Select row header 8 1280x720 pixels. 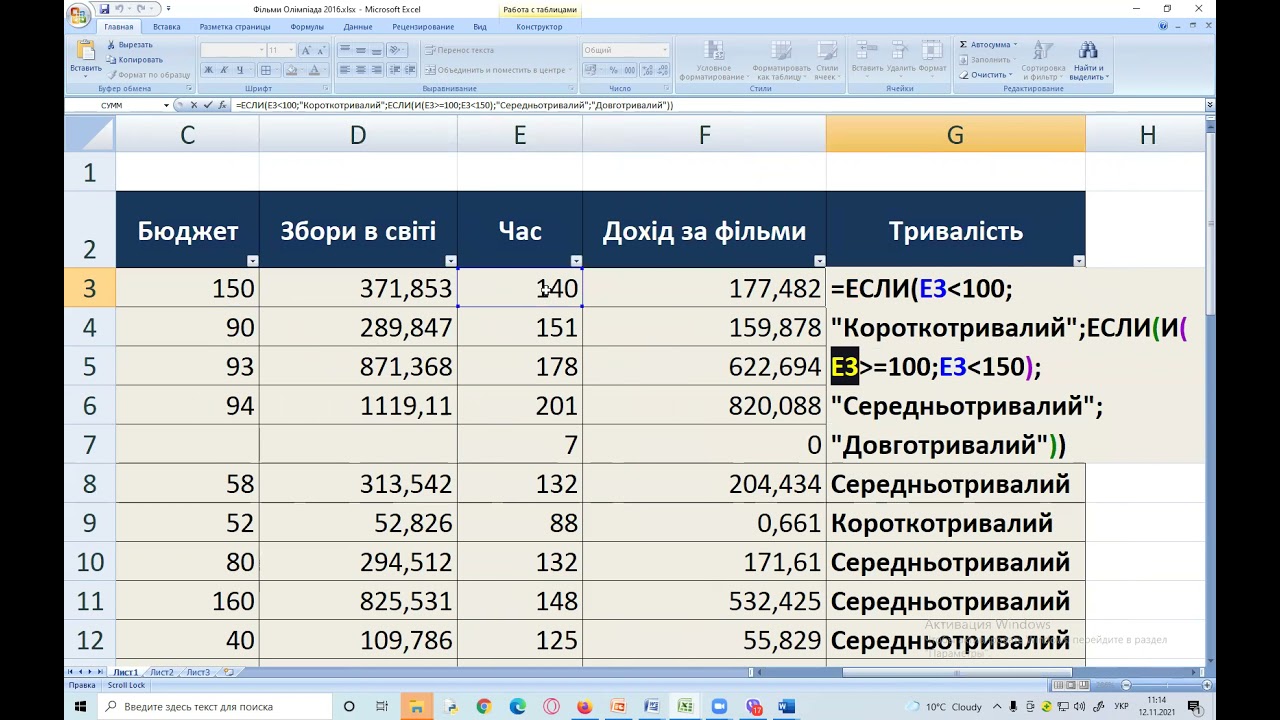click(90, 484)
